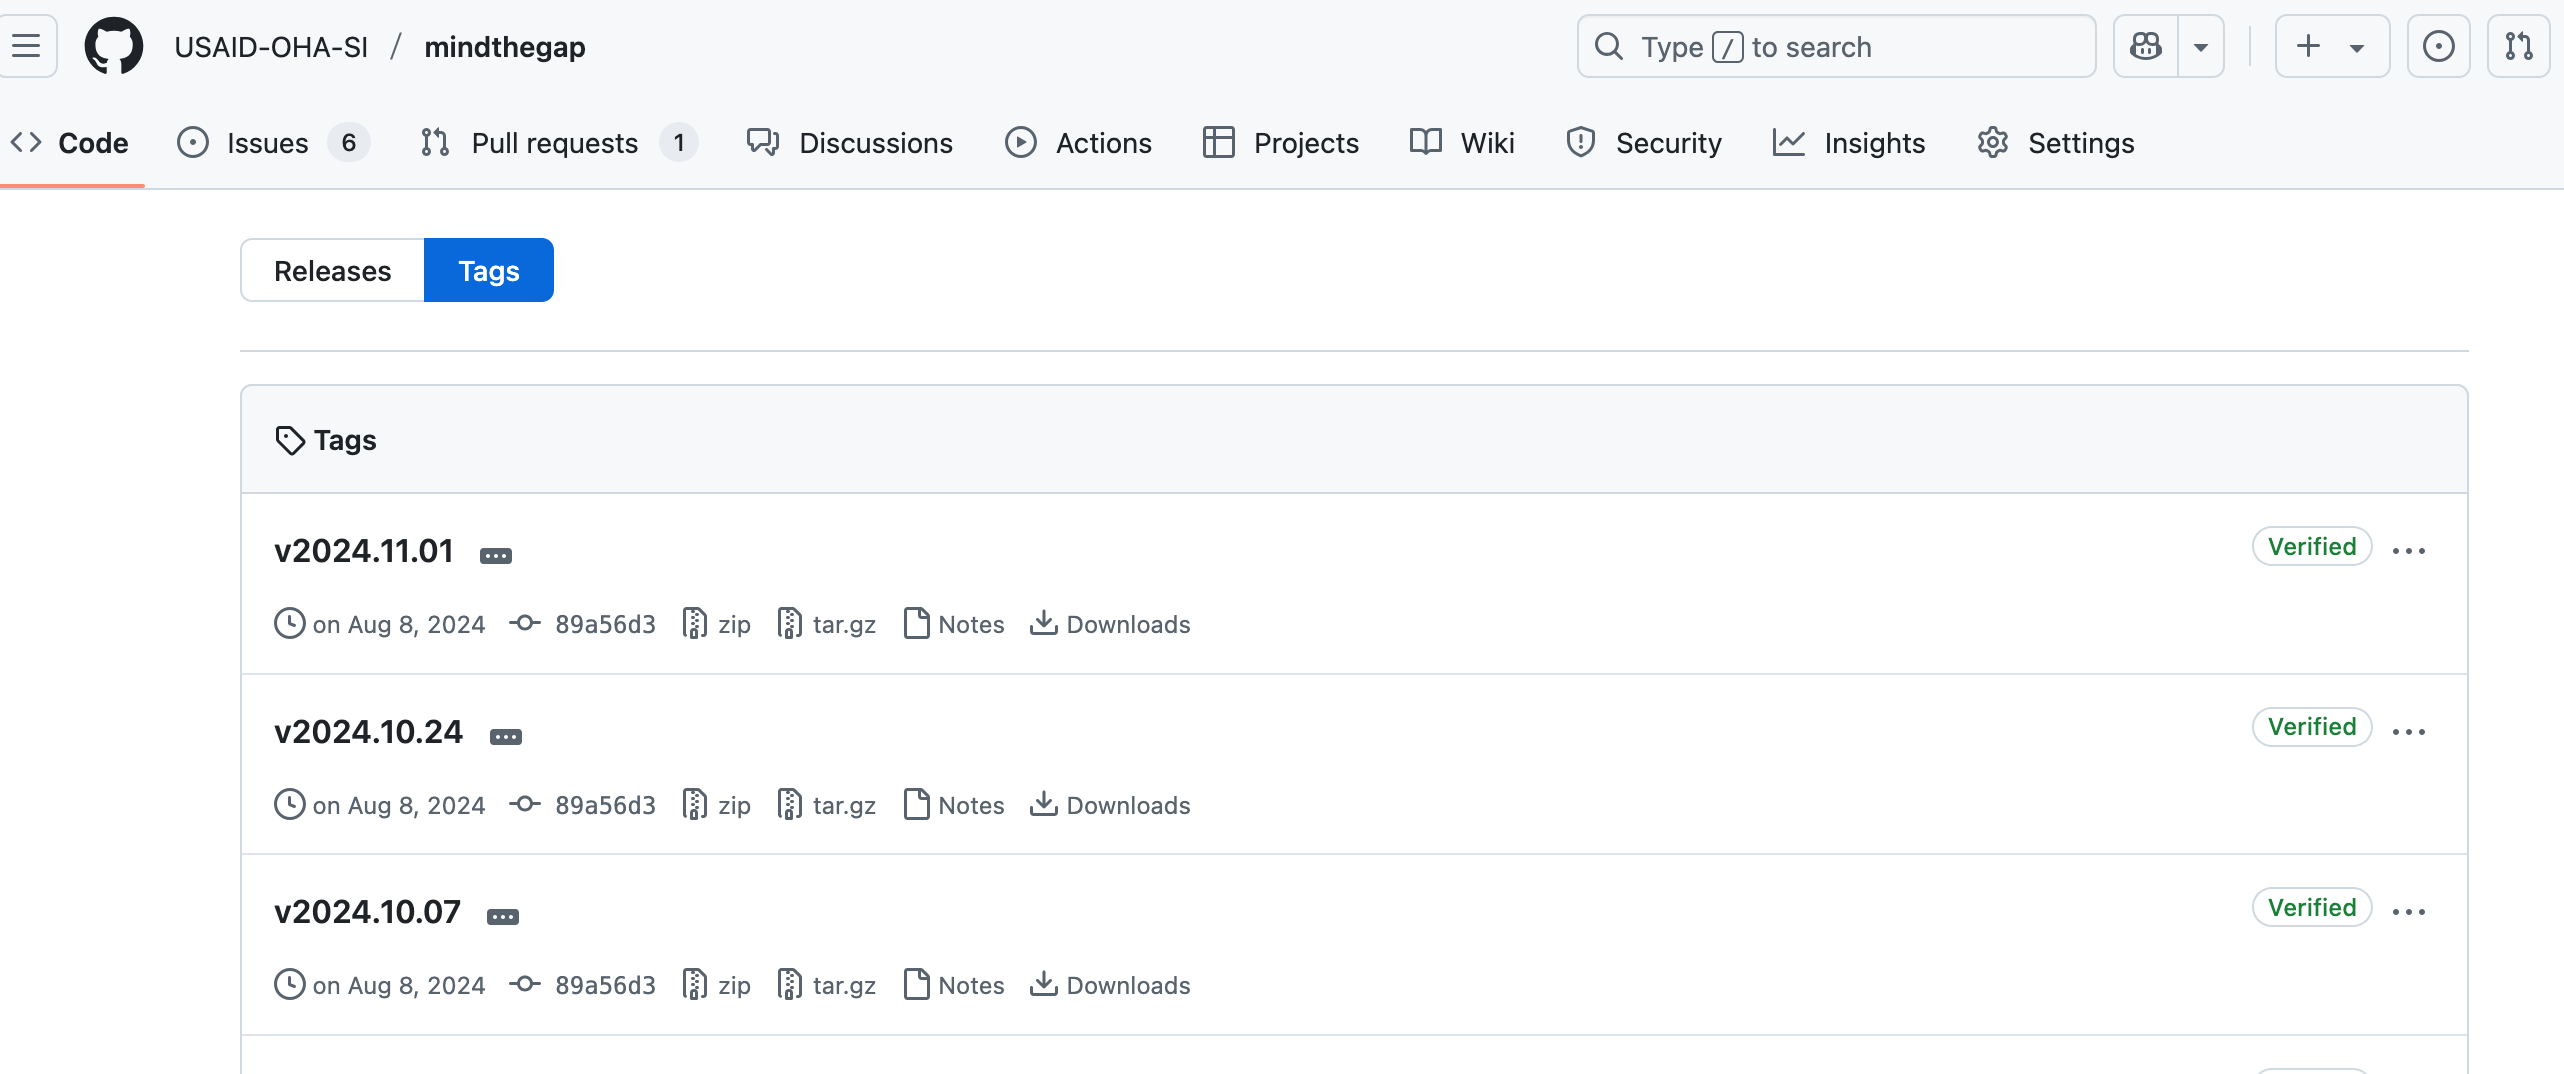Expand commit message for v2024.10.07

click(x=503, y=917)
